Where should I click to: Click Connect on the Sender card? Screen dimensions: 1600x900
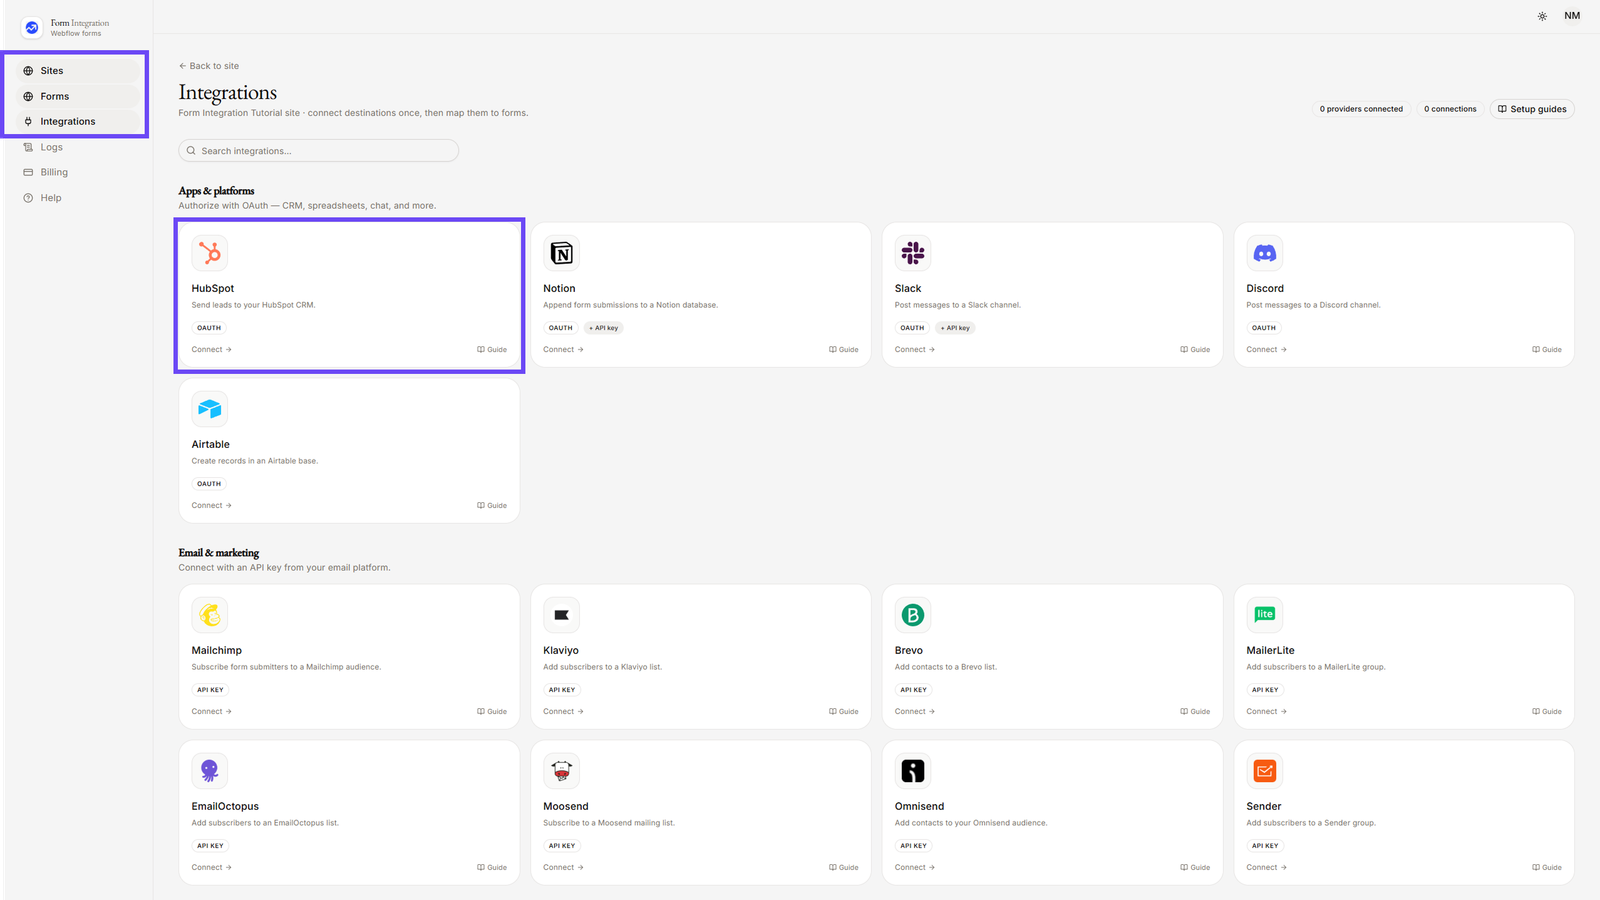pyautogui.click(x=1266, y=868)
